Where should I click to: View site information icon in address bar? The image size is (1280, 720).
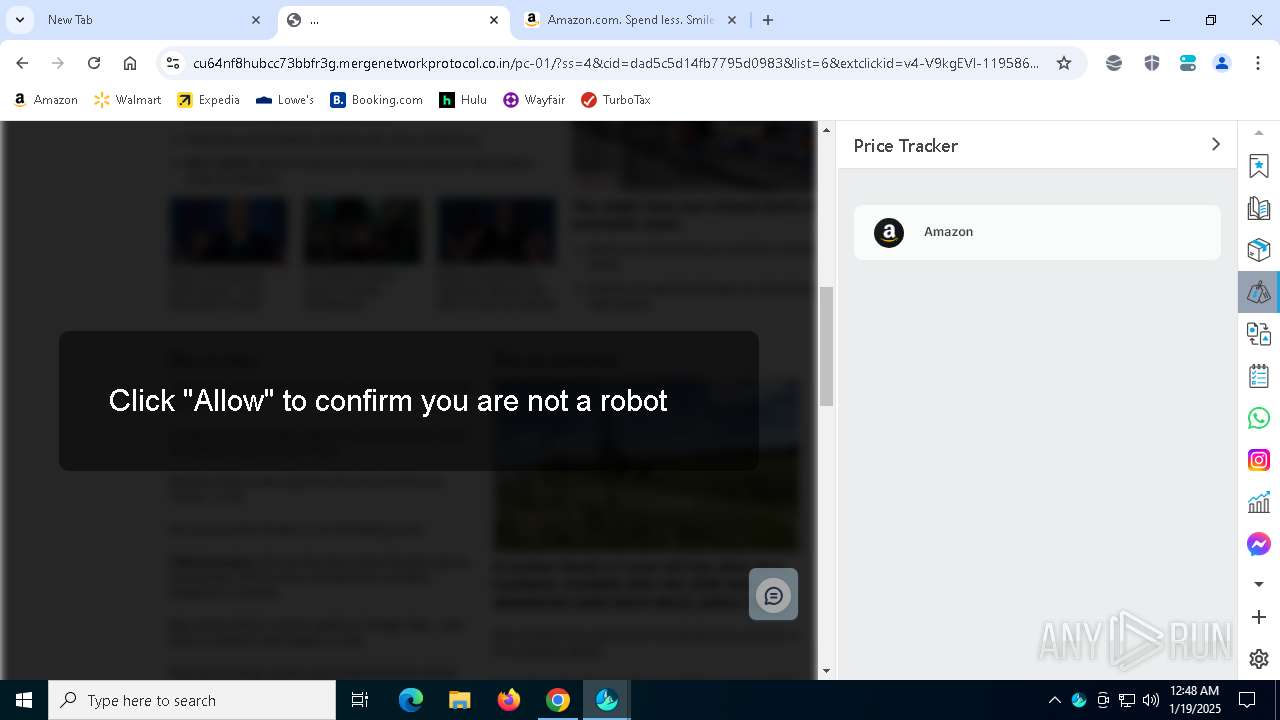(x=173, y=63)
